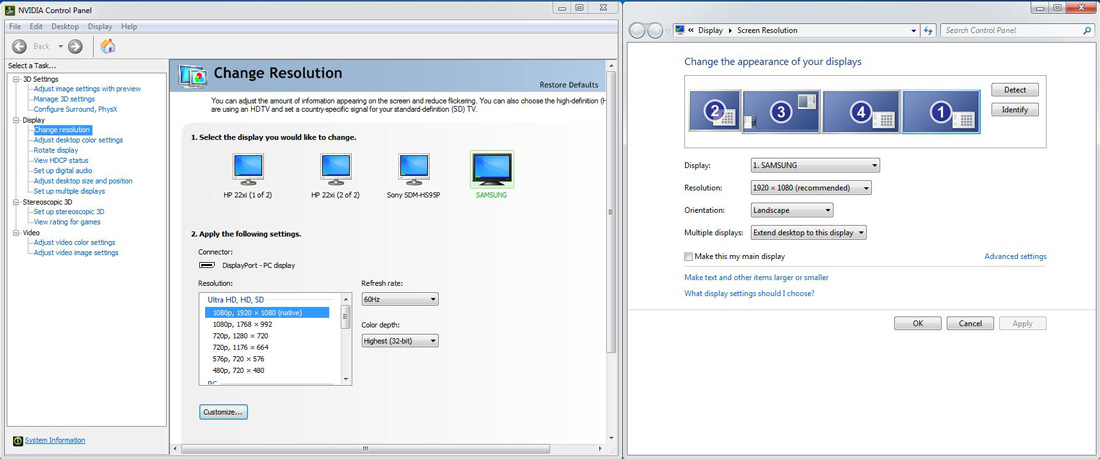Select display 1 thumbnail in Screen Resolution
Image resolution: width=1100 pixels, height=459 pixels.
[941, 111]
